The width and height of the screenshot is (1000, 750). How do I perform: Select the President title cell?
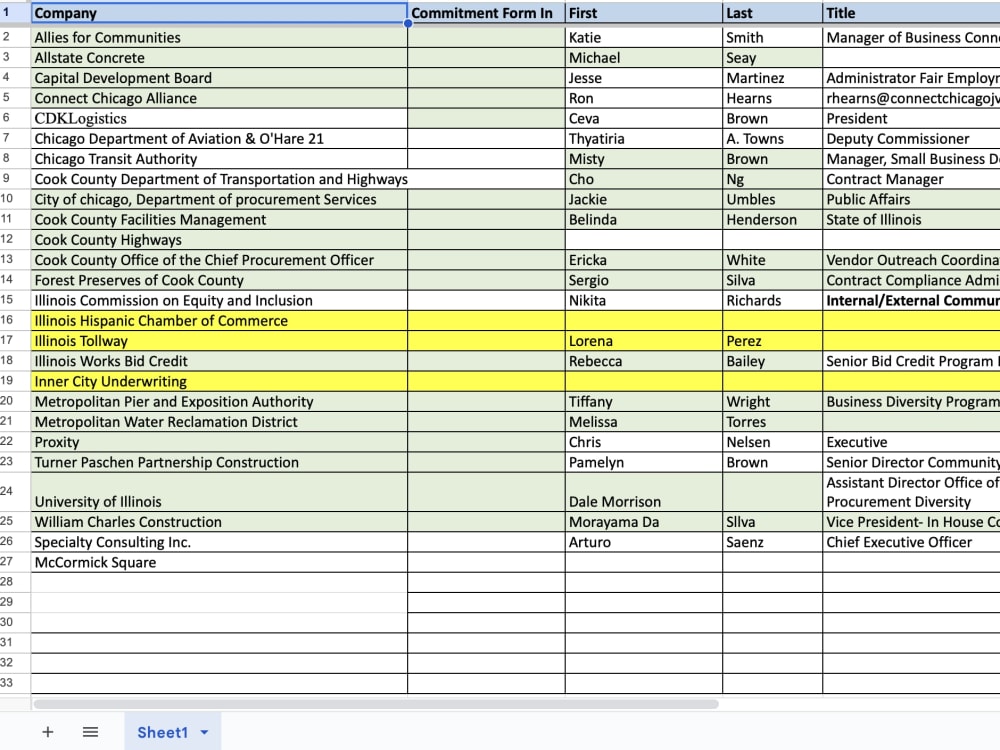tap(911, 119)
